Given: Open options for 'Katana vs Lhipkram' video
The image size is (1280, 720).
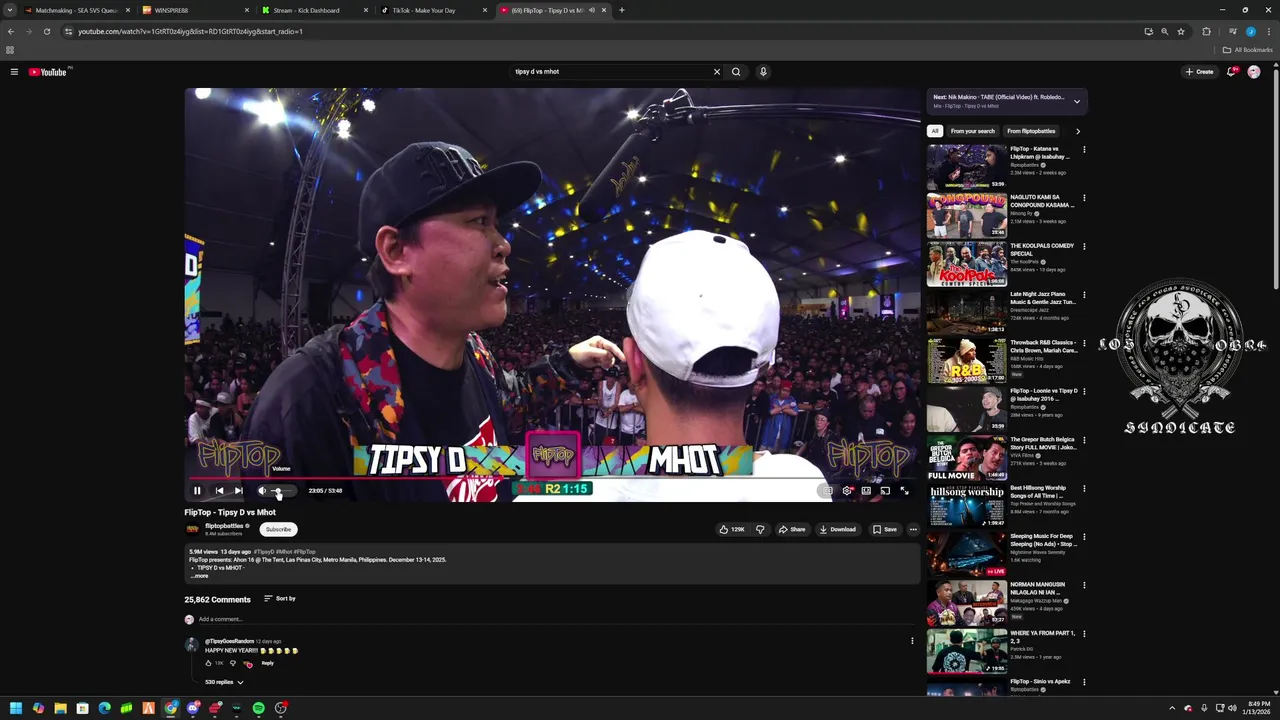Looking at the screenshot, I should point(1084,150).
